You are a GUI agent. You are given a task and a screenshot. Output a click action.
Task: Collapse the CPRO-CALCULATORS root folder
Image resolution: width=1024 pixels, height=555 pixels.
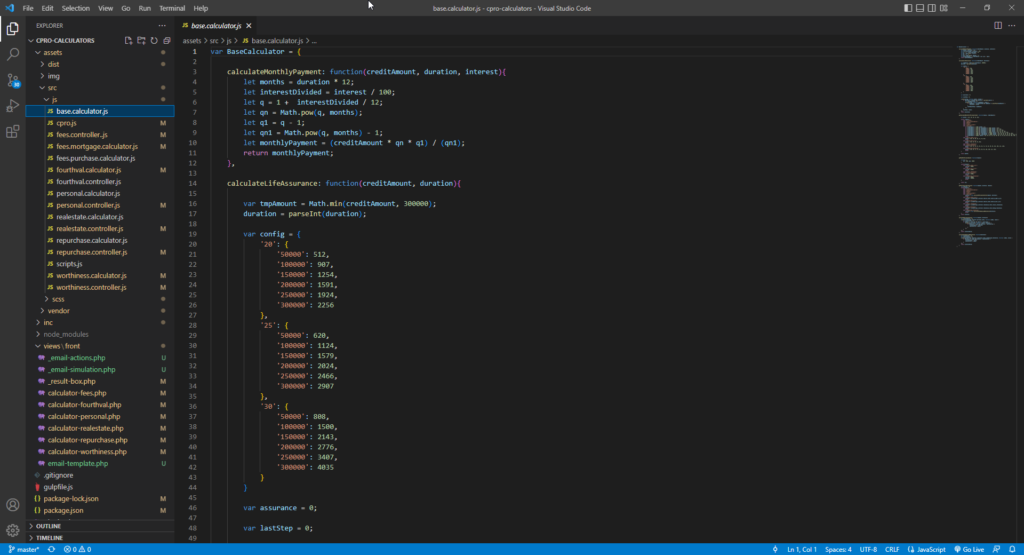coord(31,40)
